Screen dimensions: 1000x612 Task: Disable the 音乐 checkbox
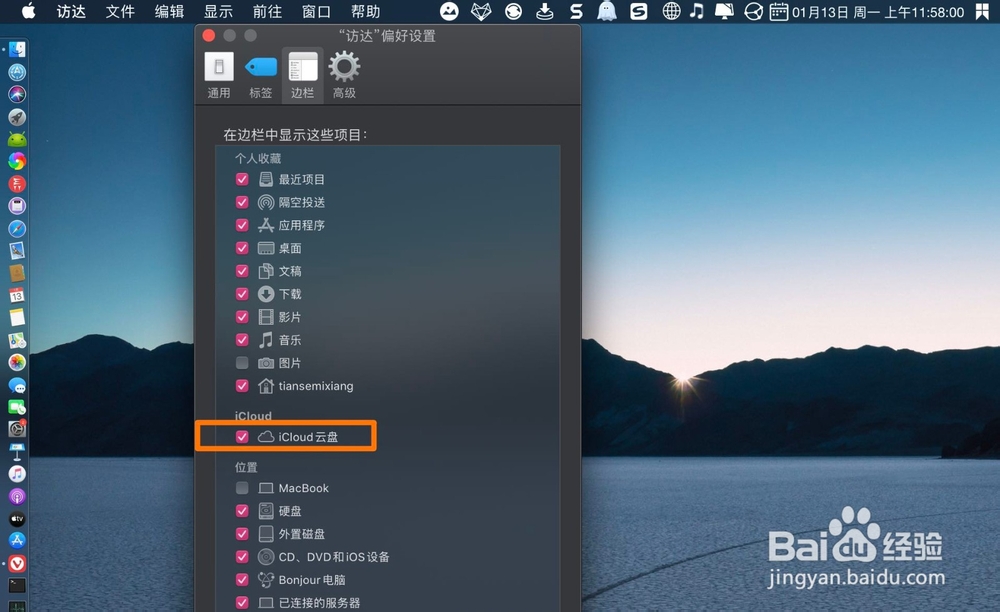pos(242,340)
